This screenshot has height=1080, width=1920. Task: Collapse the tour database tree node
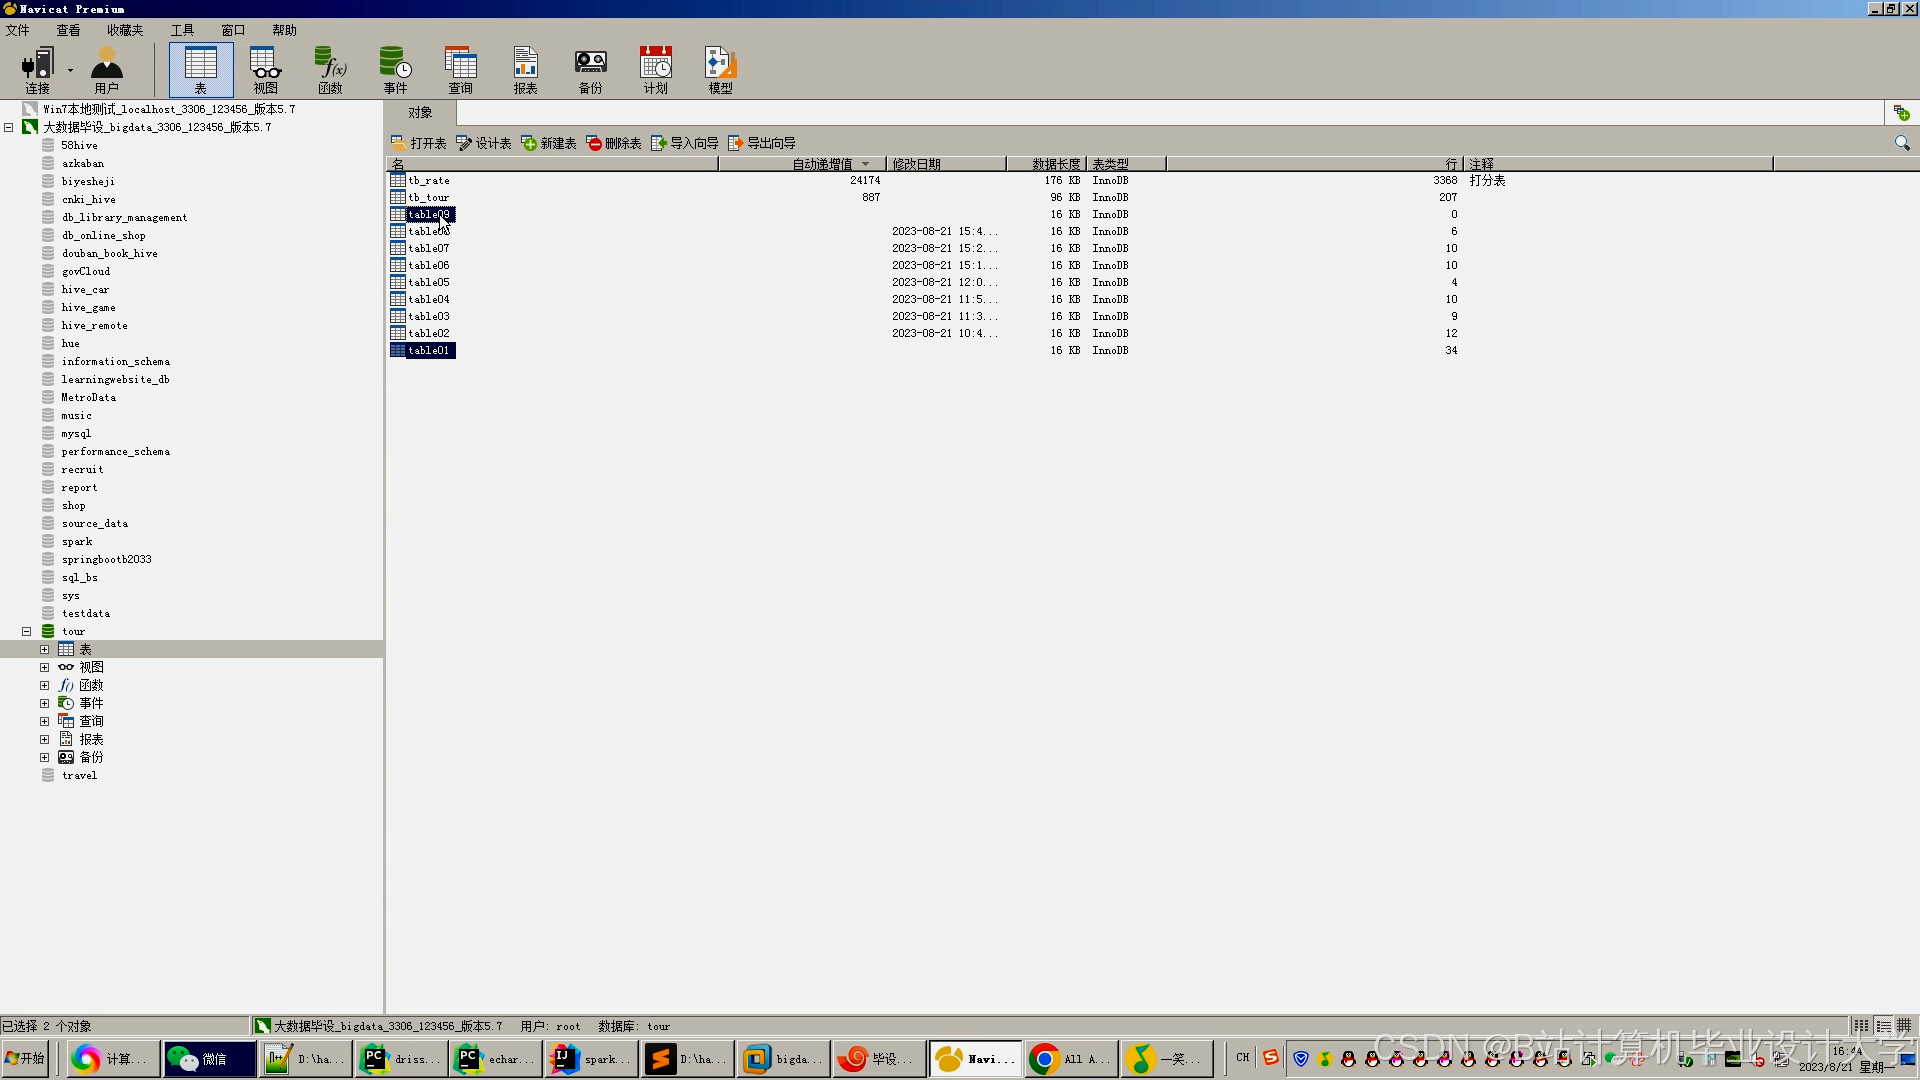pos(27,632)
